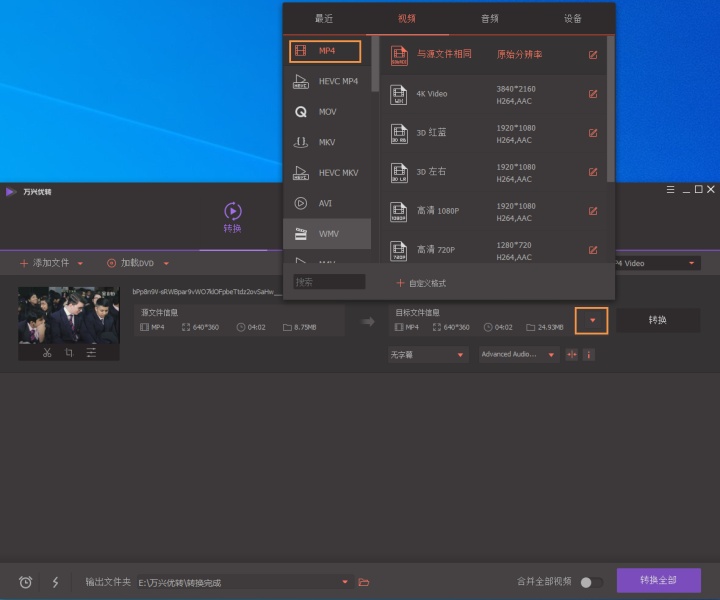Screen dimensions: 720x600
Task: Select 高清 720P preset row
Action: [x=494, y=248]
